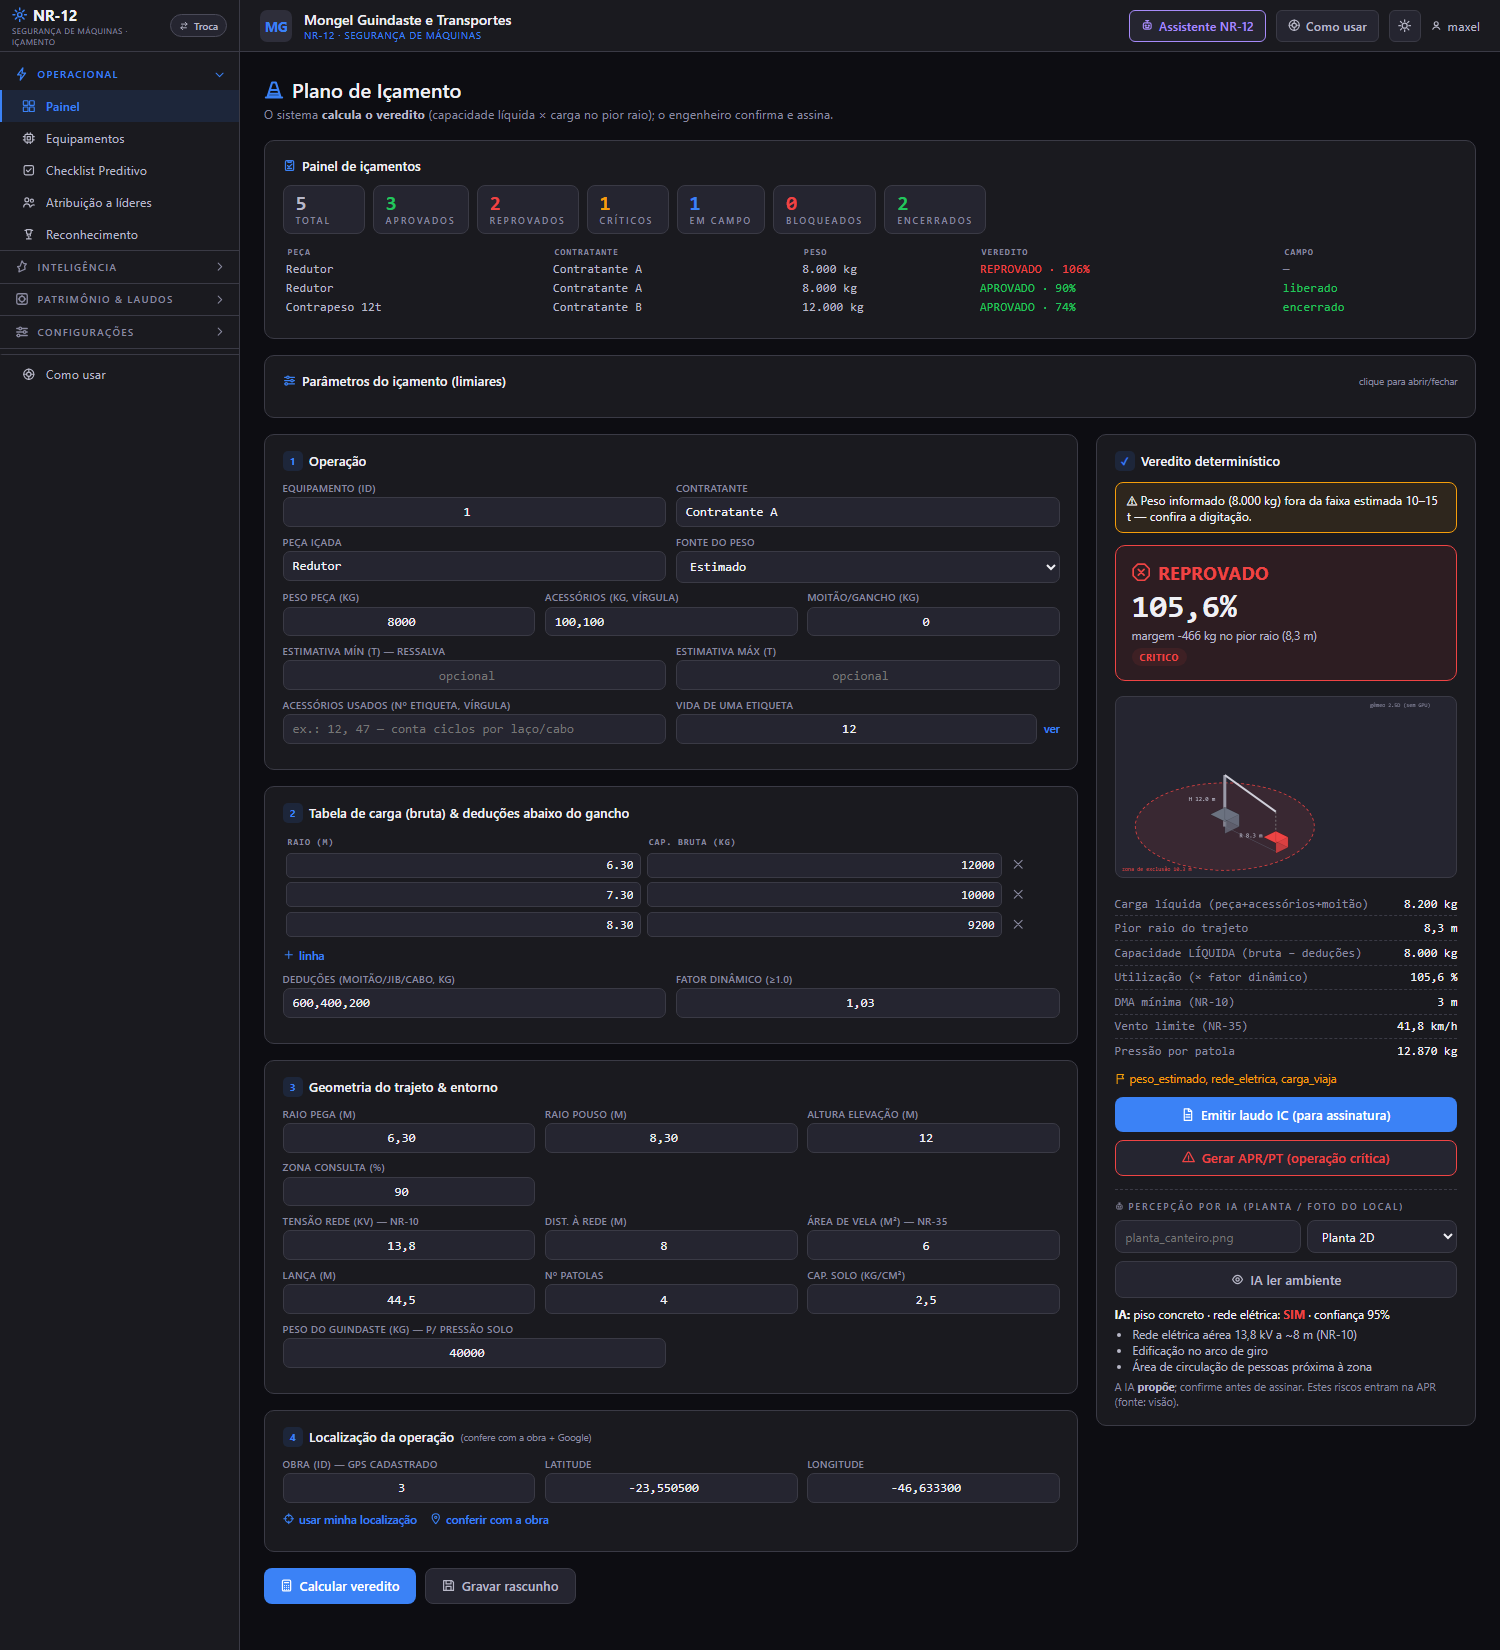1500x1650 pixels.
Task: Click Emitir laudo IC button
Action: click(x=1285, y=1115)
